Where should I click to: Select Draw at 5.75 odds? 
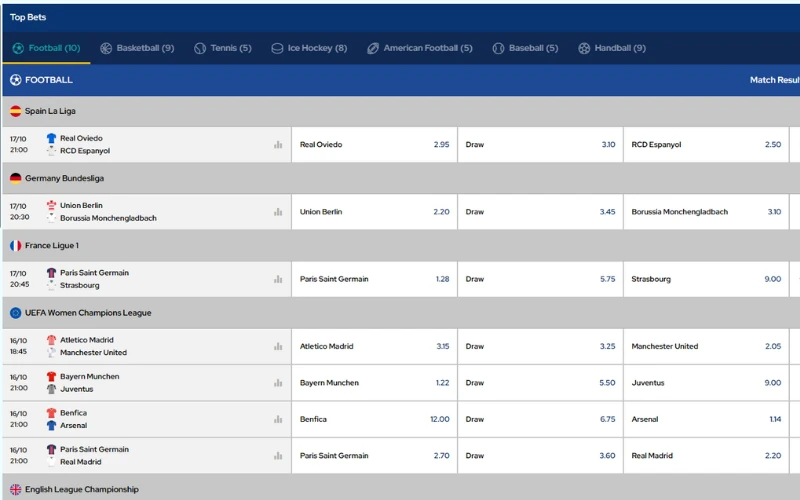540,279
